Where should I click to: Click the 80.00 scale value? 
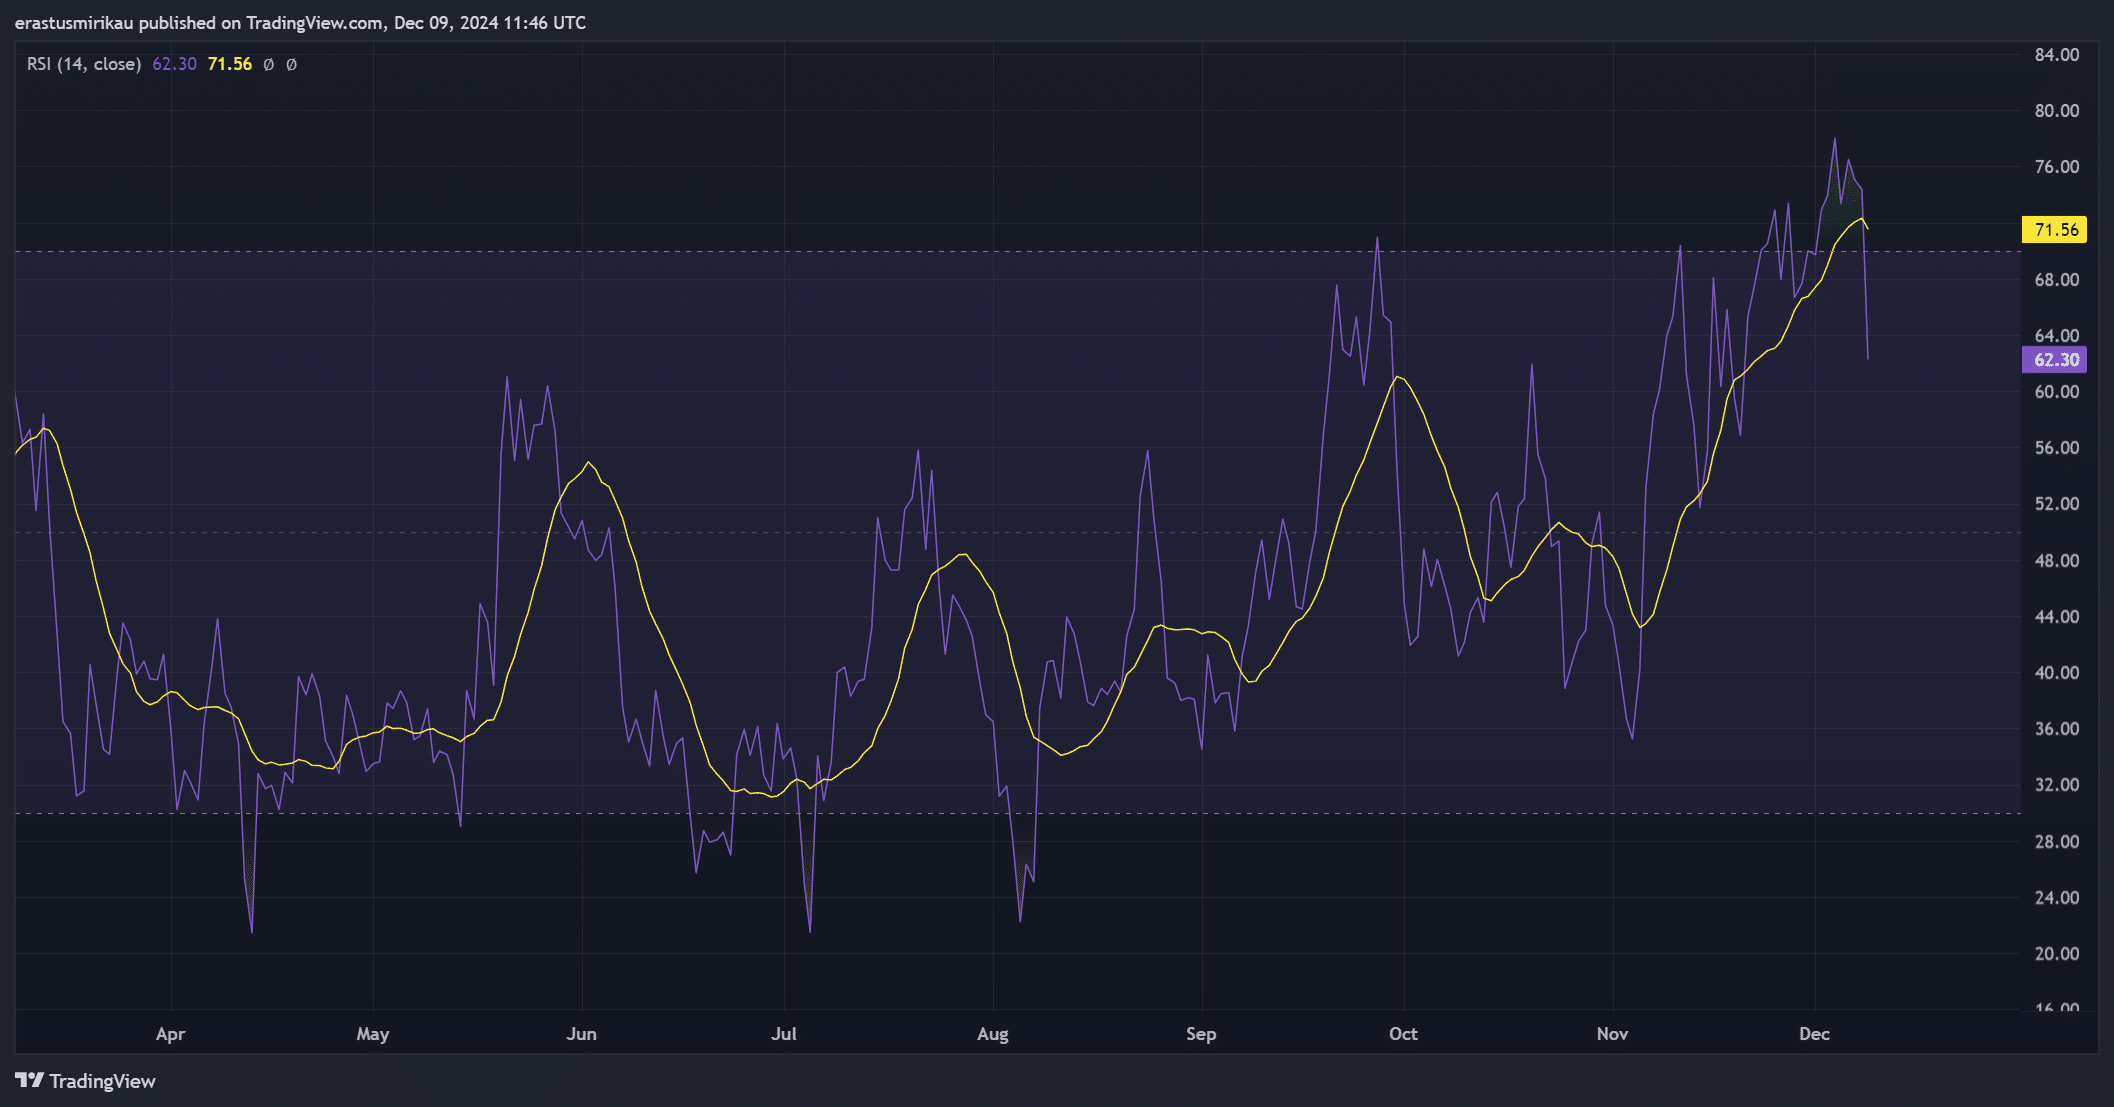(x=2057, y=111)
